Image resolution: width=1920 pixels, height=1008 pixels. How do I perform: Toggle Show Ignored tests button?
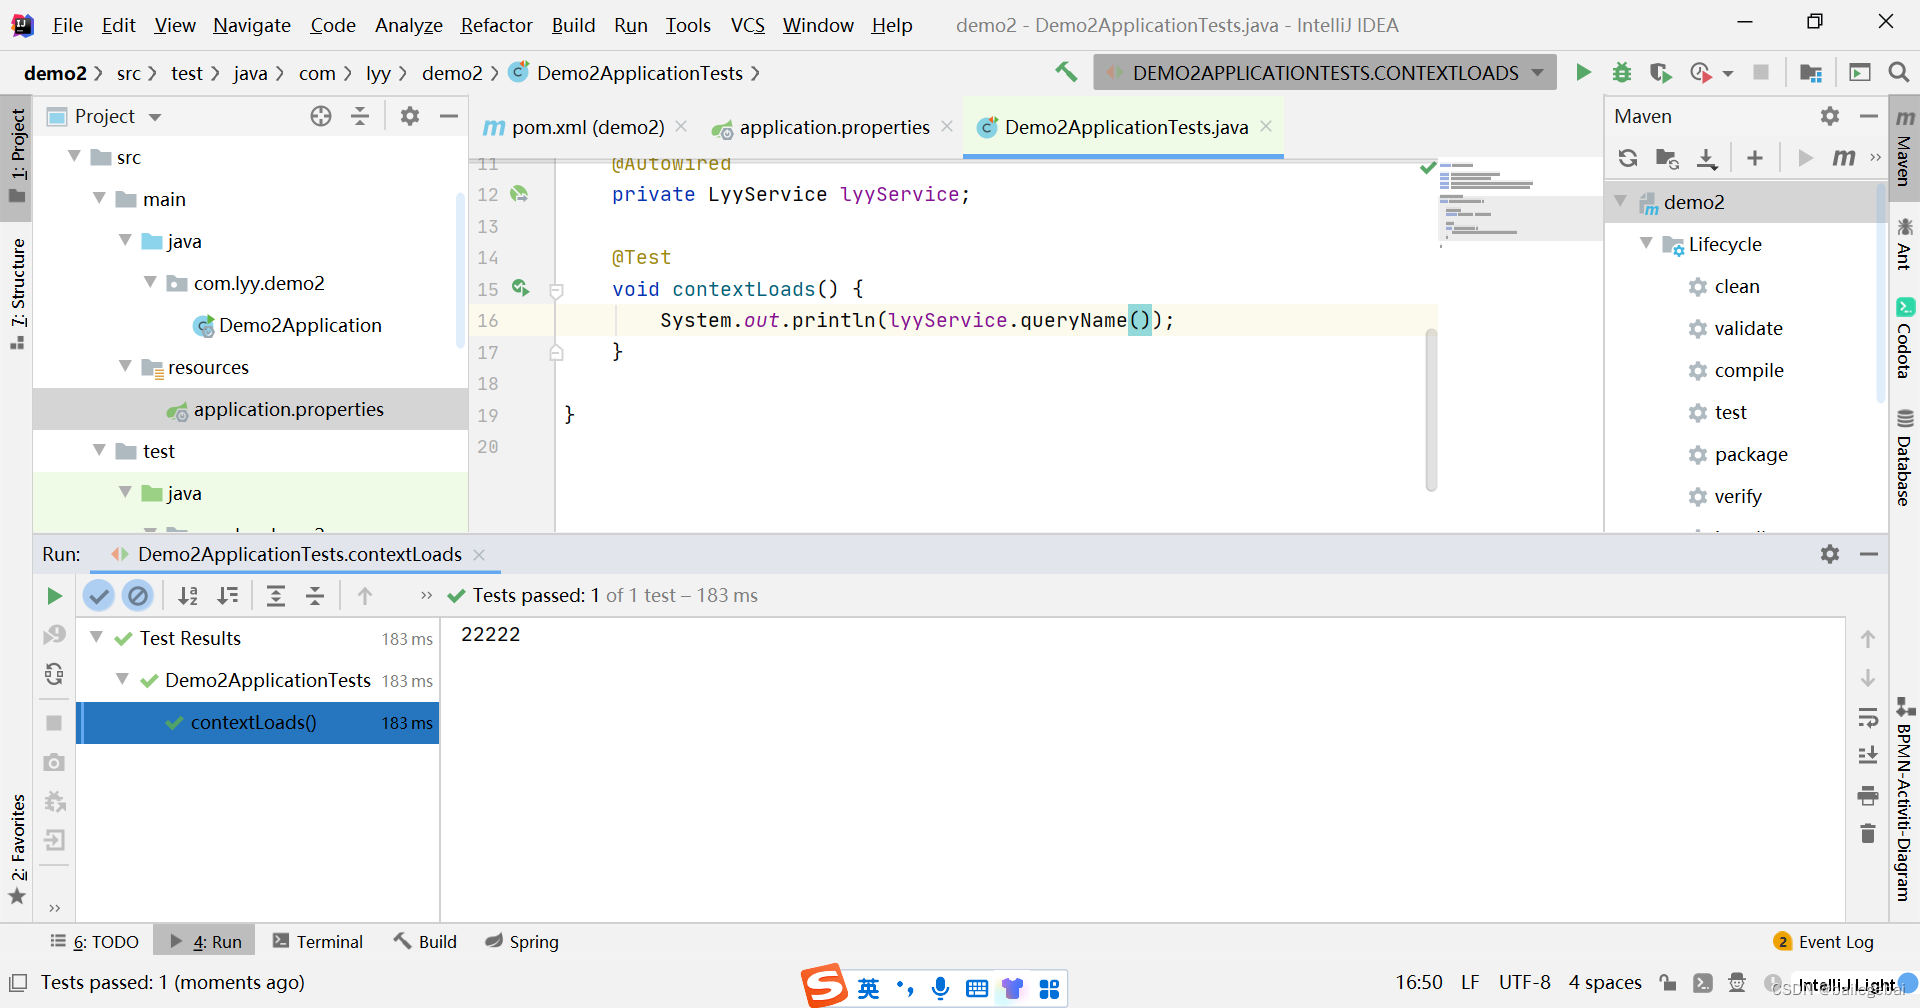(138, 596)
